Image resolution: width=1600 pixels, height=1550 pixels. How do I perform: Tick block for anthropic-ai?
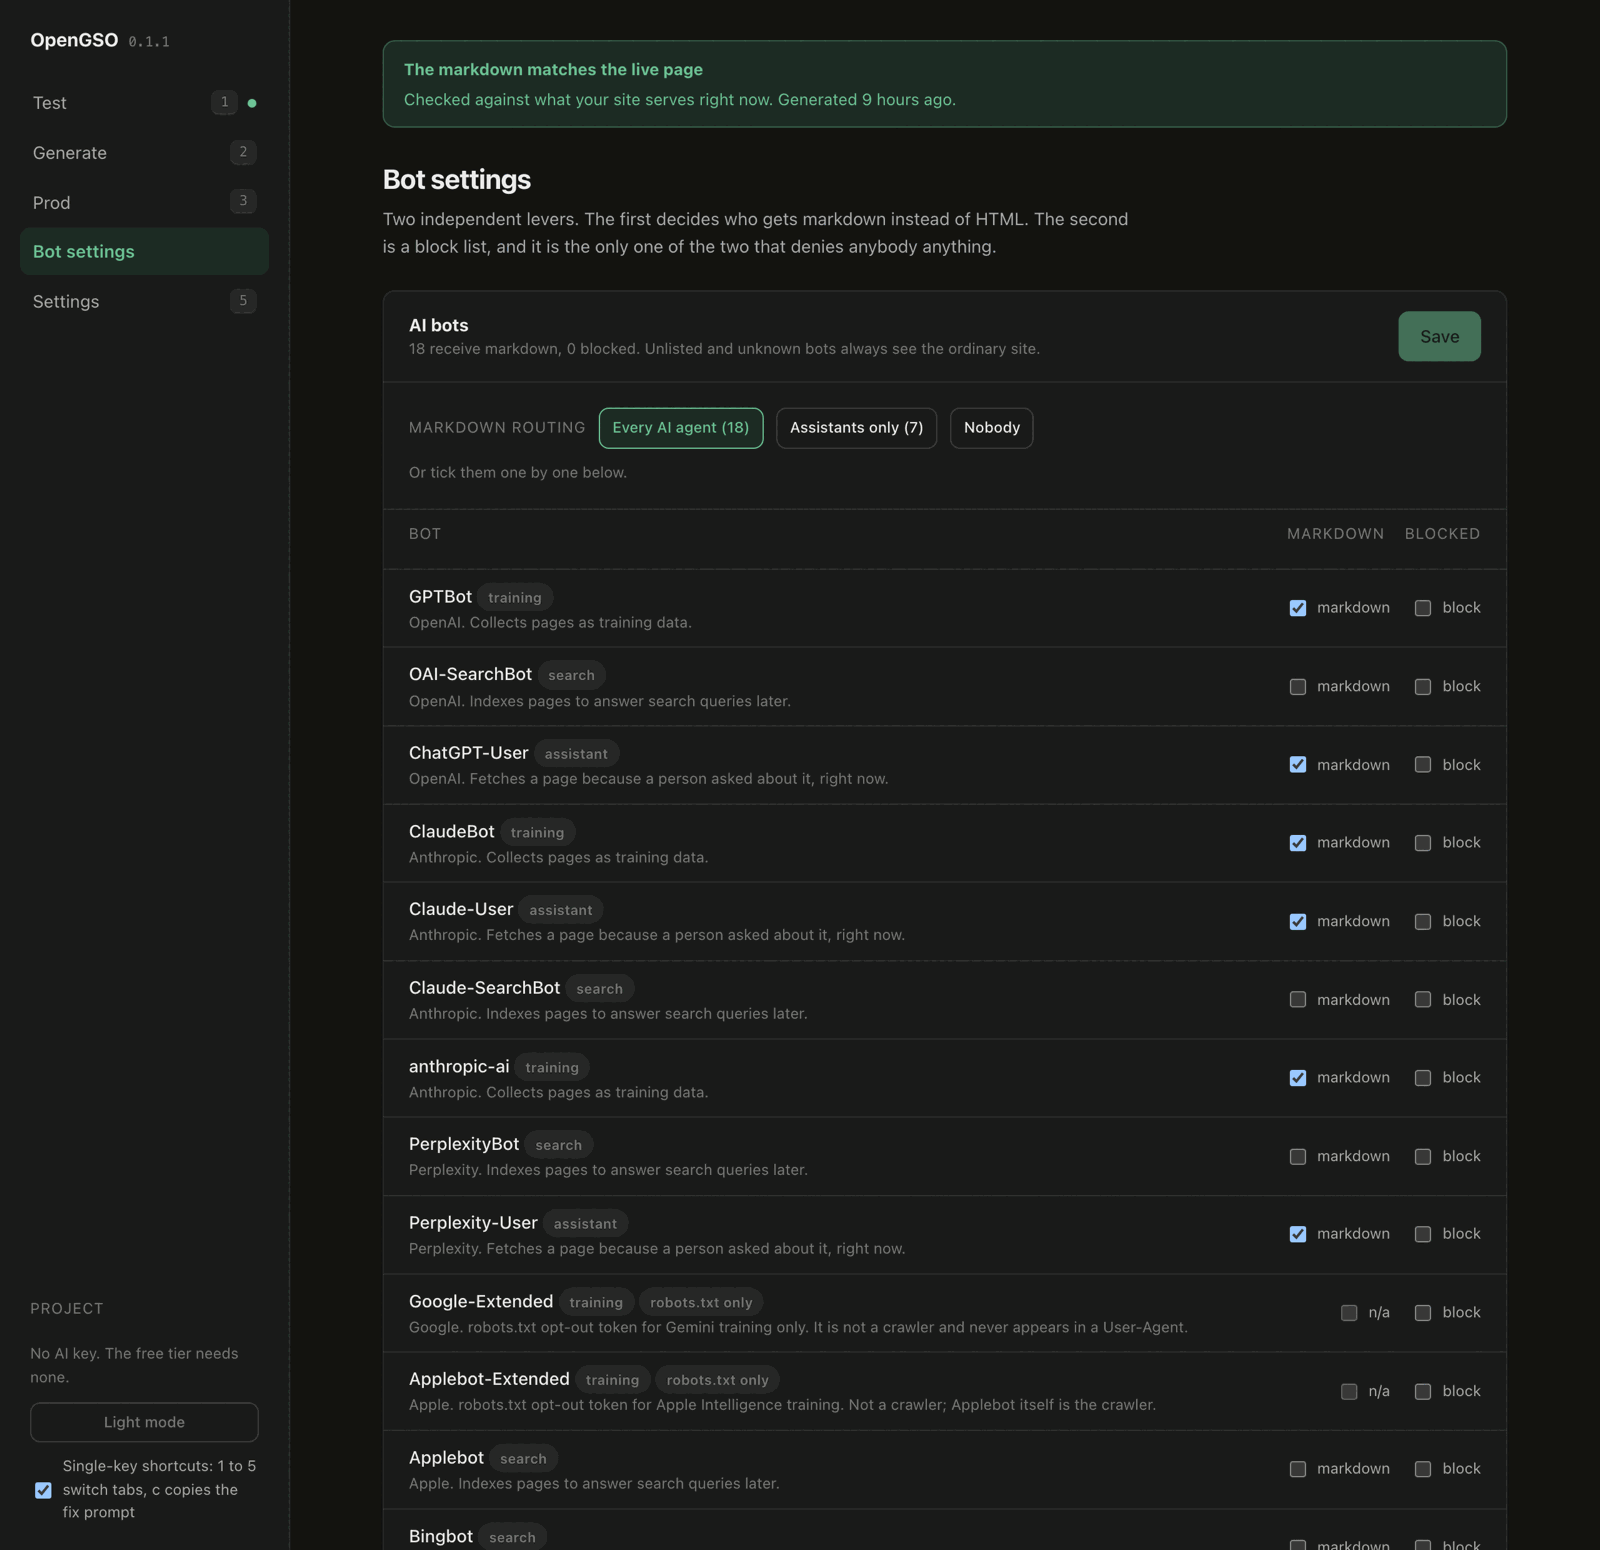tap(1423, 1078)
